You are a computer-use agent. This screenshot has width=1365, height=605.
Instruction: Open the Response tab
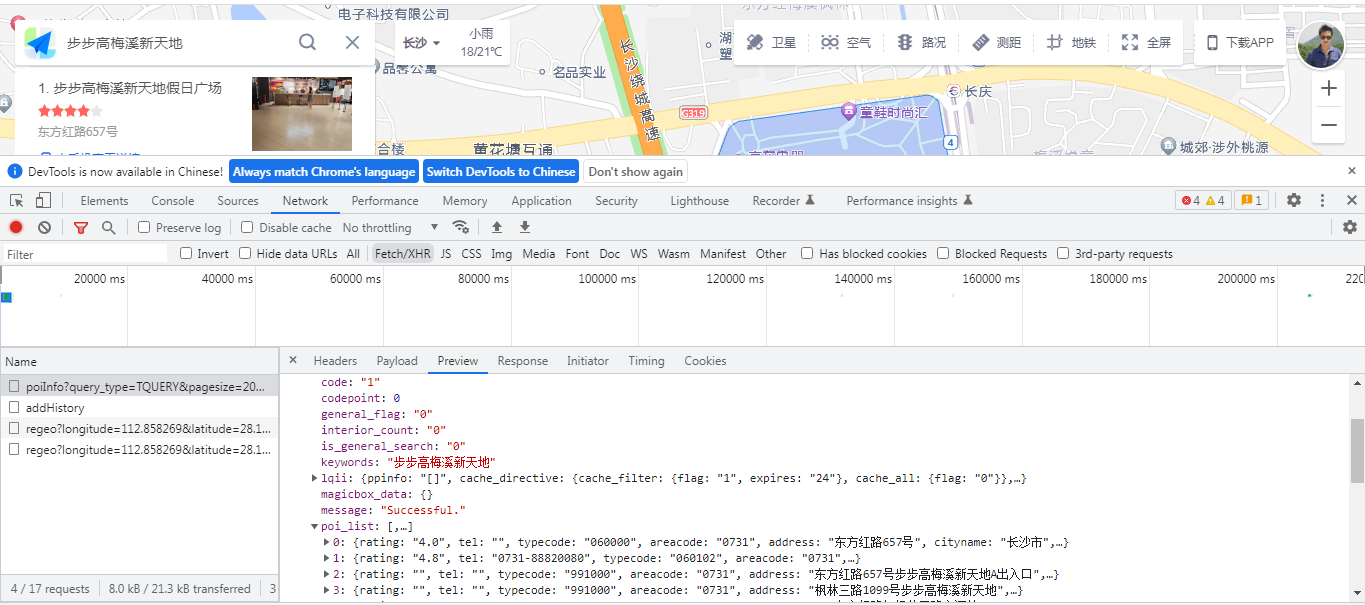(x=523, y=360)
